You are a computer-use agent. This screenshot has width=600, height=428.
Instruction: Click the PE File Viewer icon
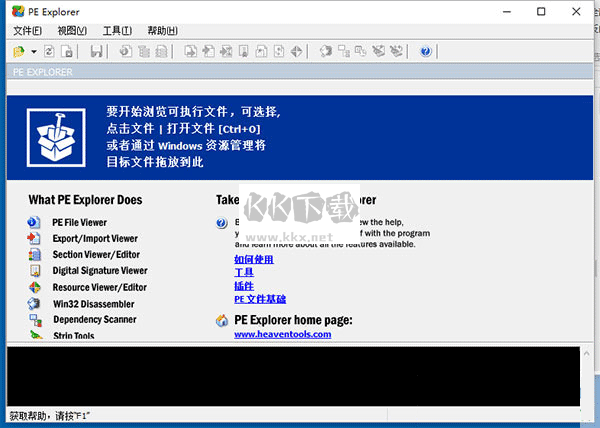click(35, 223)
